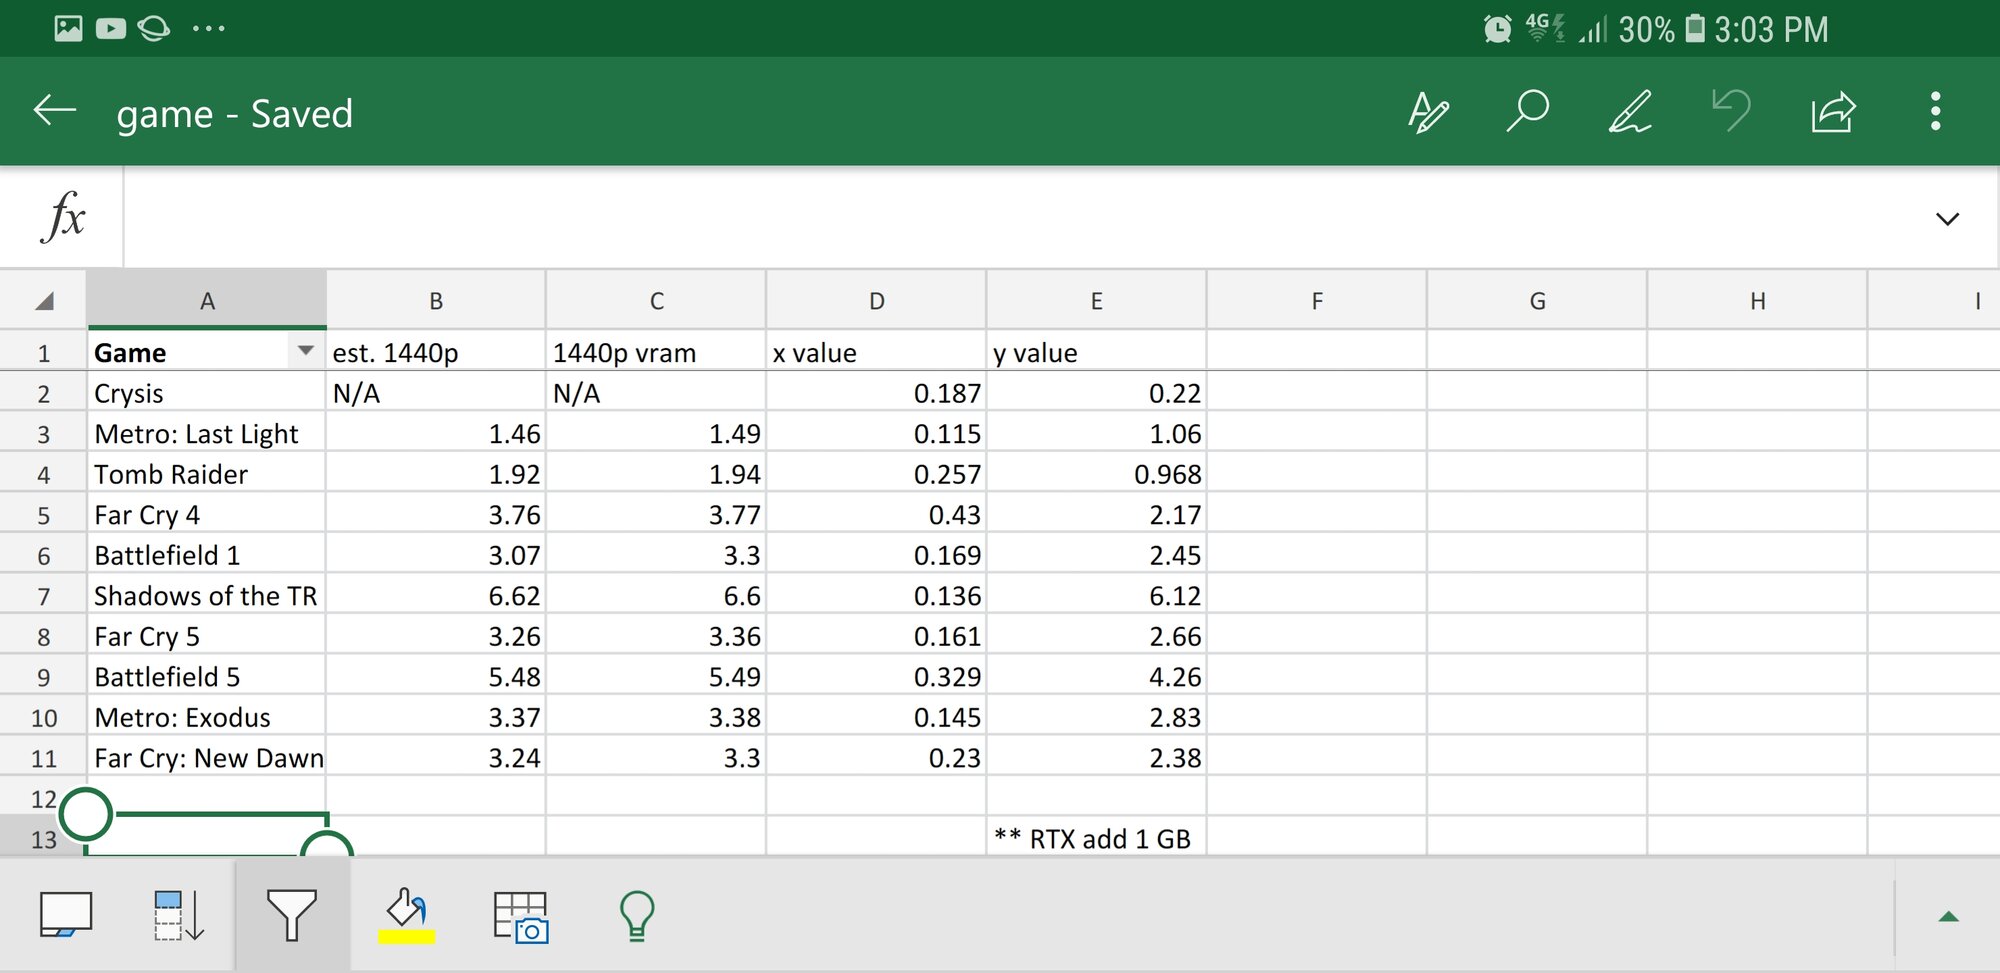Screen dimensions: 2000x973
Task: Open the search magnifier tool
Action: click(x=1528, y=111)
